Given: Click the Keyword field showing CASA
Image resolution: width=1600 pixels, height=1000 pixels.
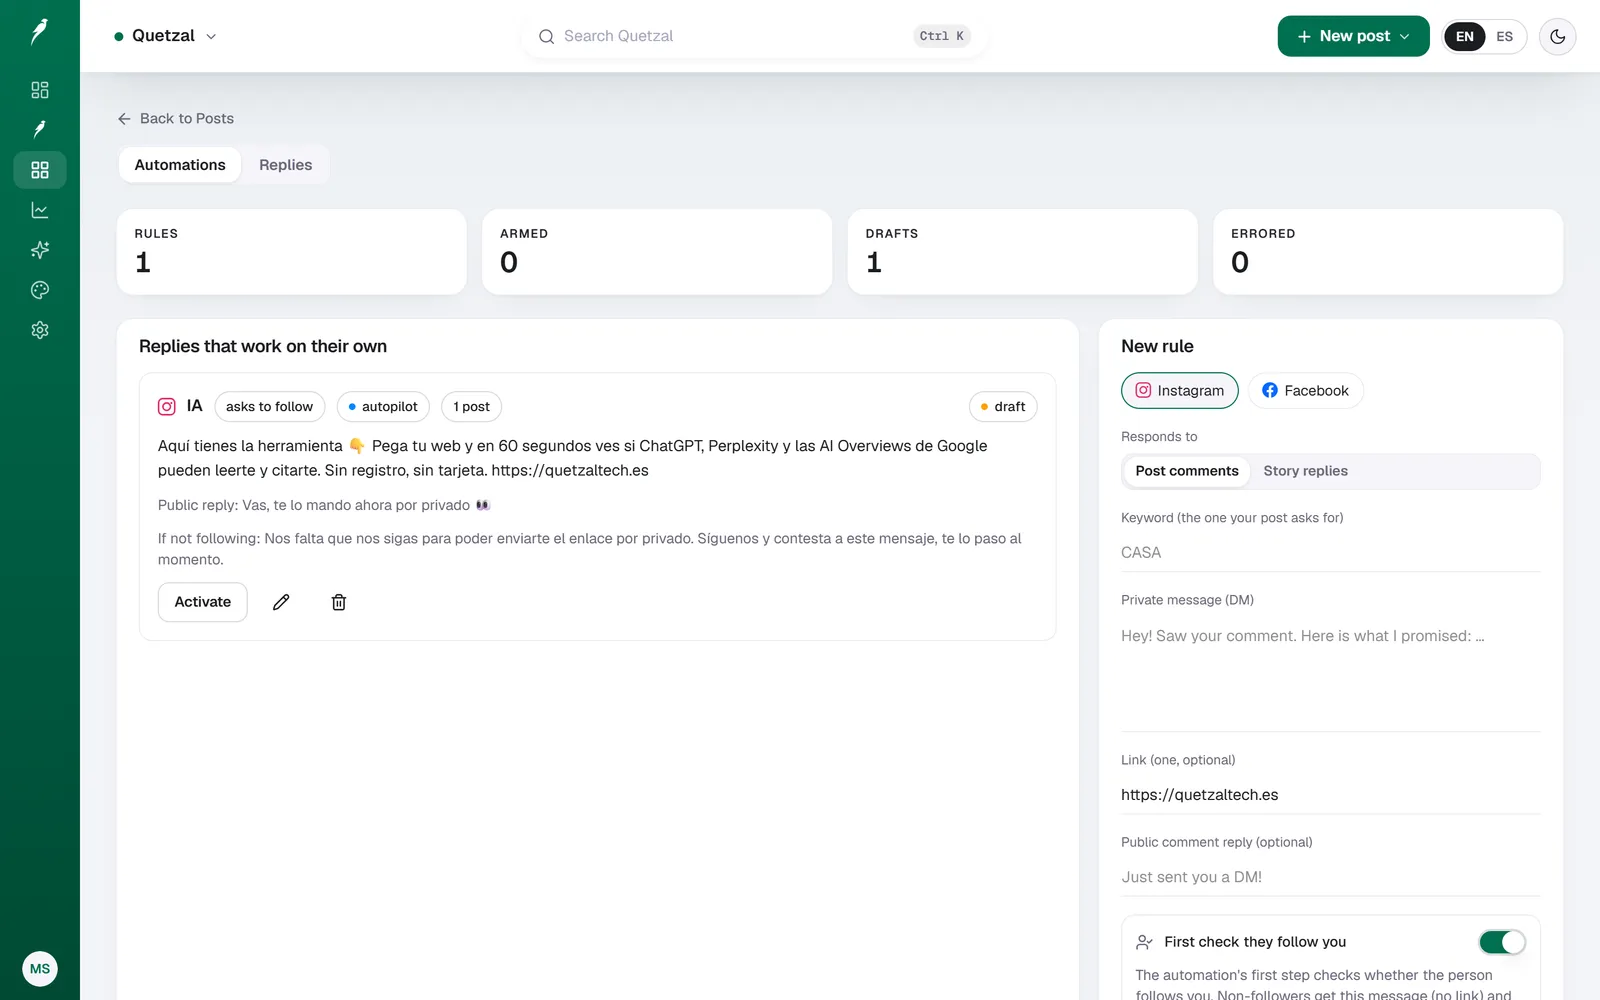Looking at the screenshot, I should pyautogui.click(x=1330, y=553).
